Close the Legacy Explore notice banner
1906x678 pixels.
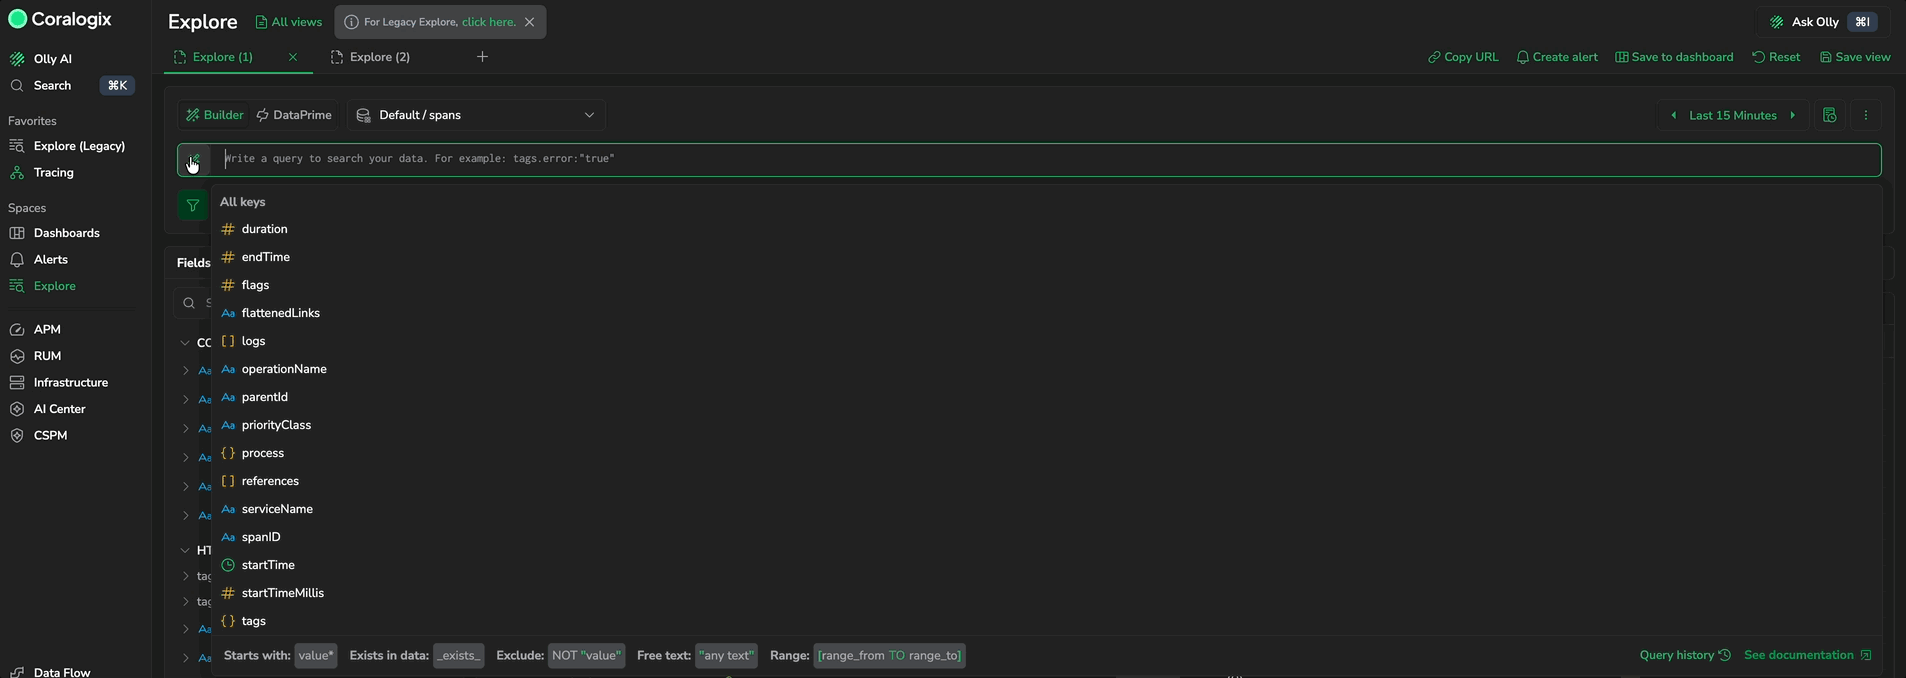point(530,22)
